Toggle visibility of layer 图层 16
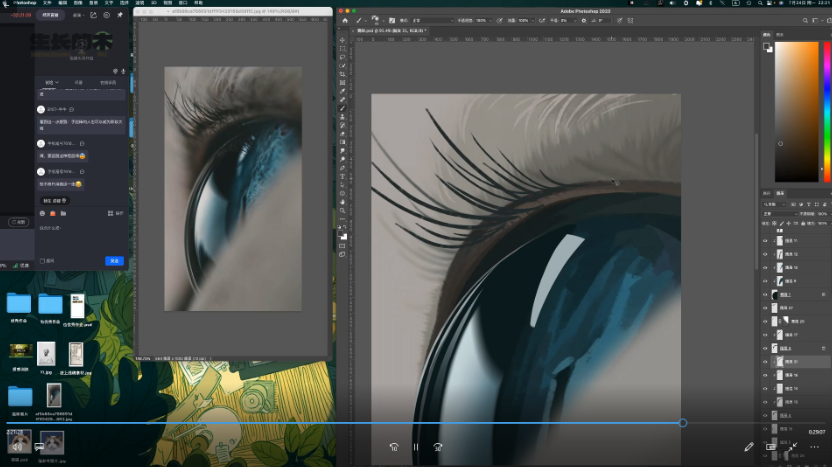 click(x=765, y=375)
